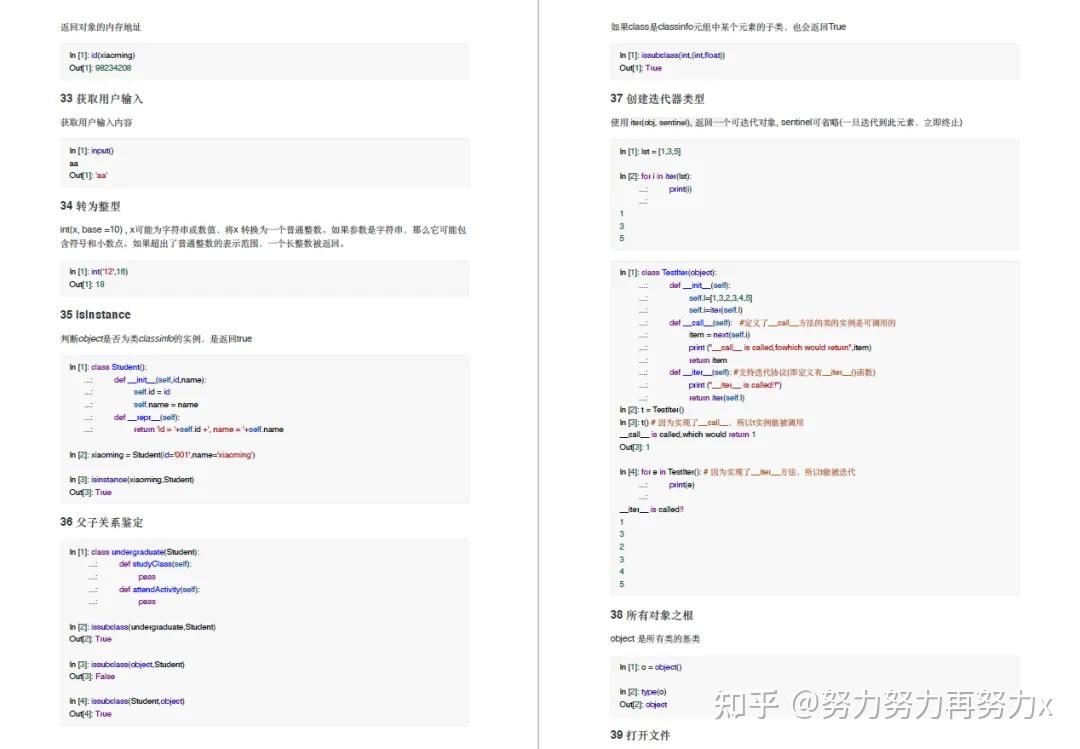The height and width of the screenshot is (749, 1080).
Task: Select the heading "34 转为整型"
Action: (95, 203)
